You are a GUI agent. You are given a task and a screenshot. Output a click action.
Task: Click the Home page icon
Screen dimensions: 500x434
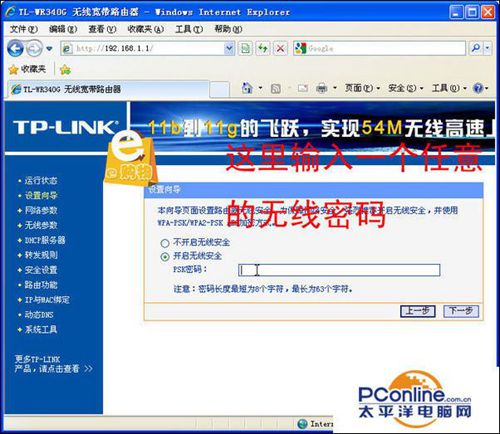click(x=247, y=88)
